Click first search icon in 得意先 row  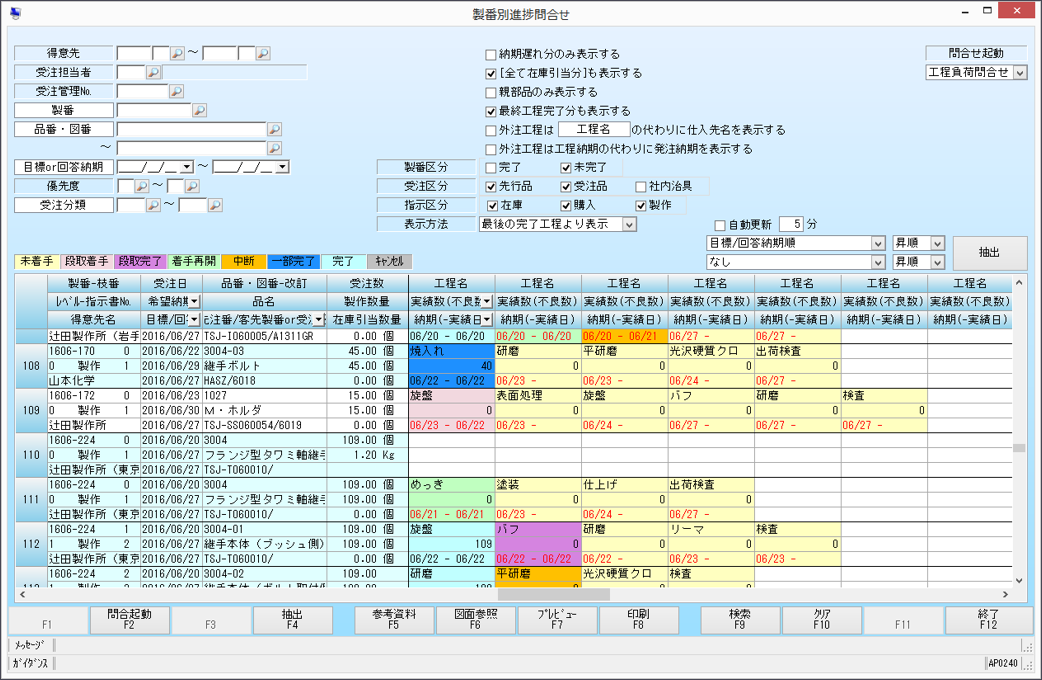(x=177, y=53)
